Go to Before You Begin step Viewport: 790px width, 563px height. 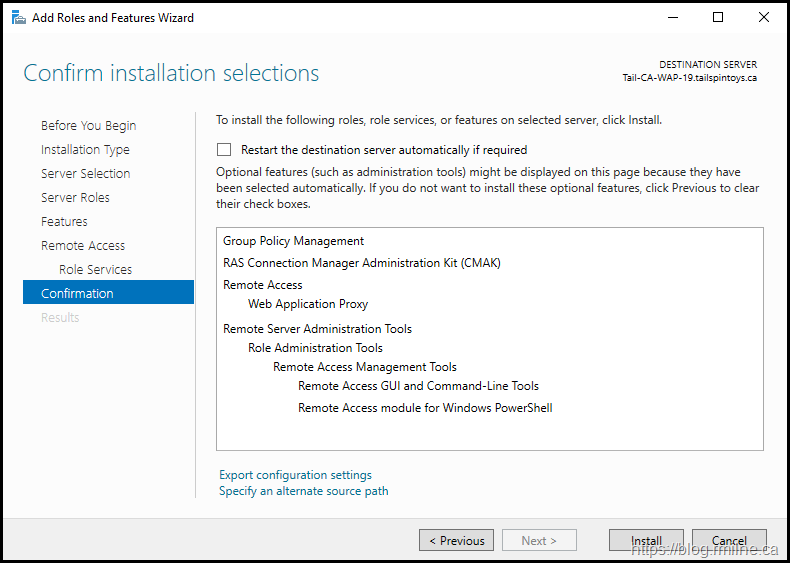tap(88, 126)
